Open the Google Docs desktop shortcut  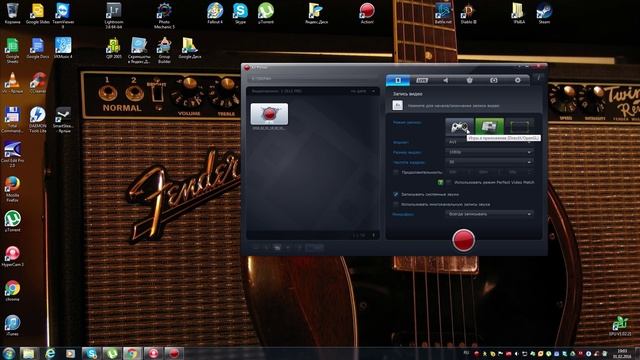pyautogui.click(x=38, y=48)
